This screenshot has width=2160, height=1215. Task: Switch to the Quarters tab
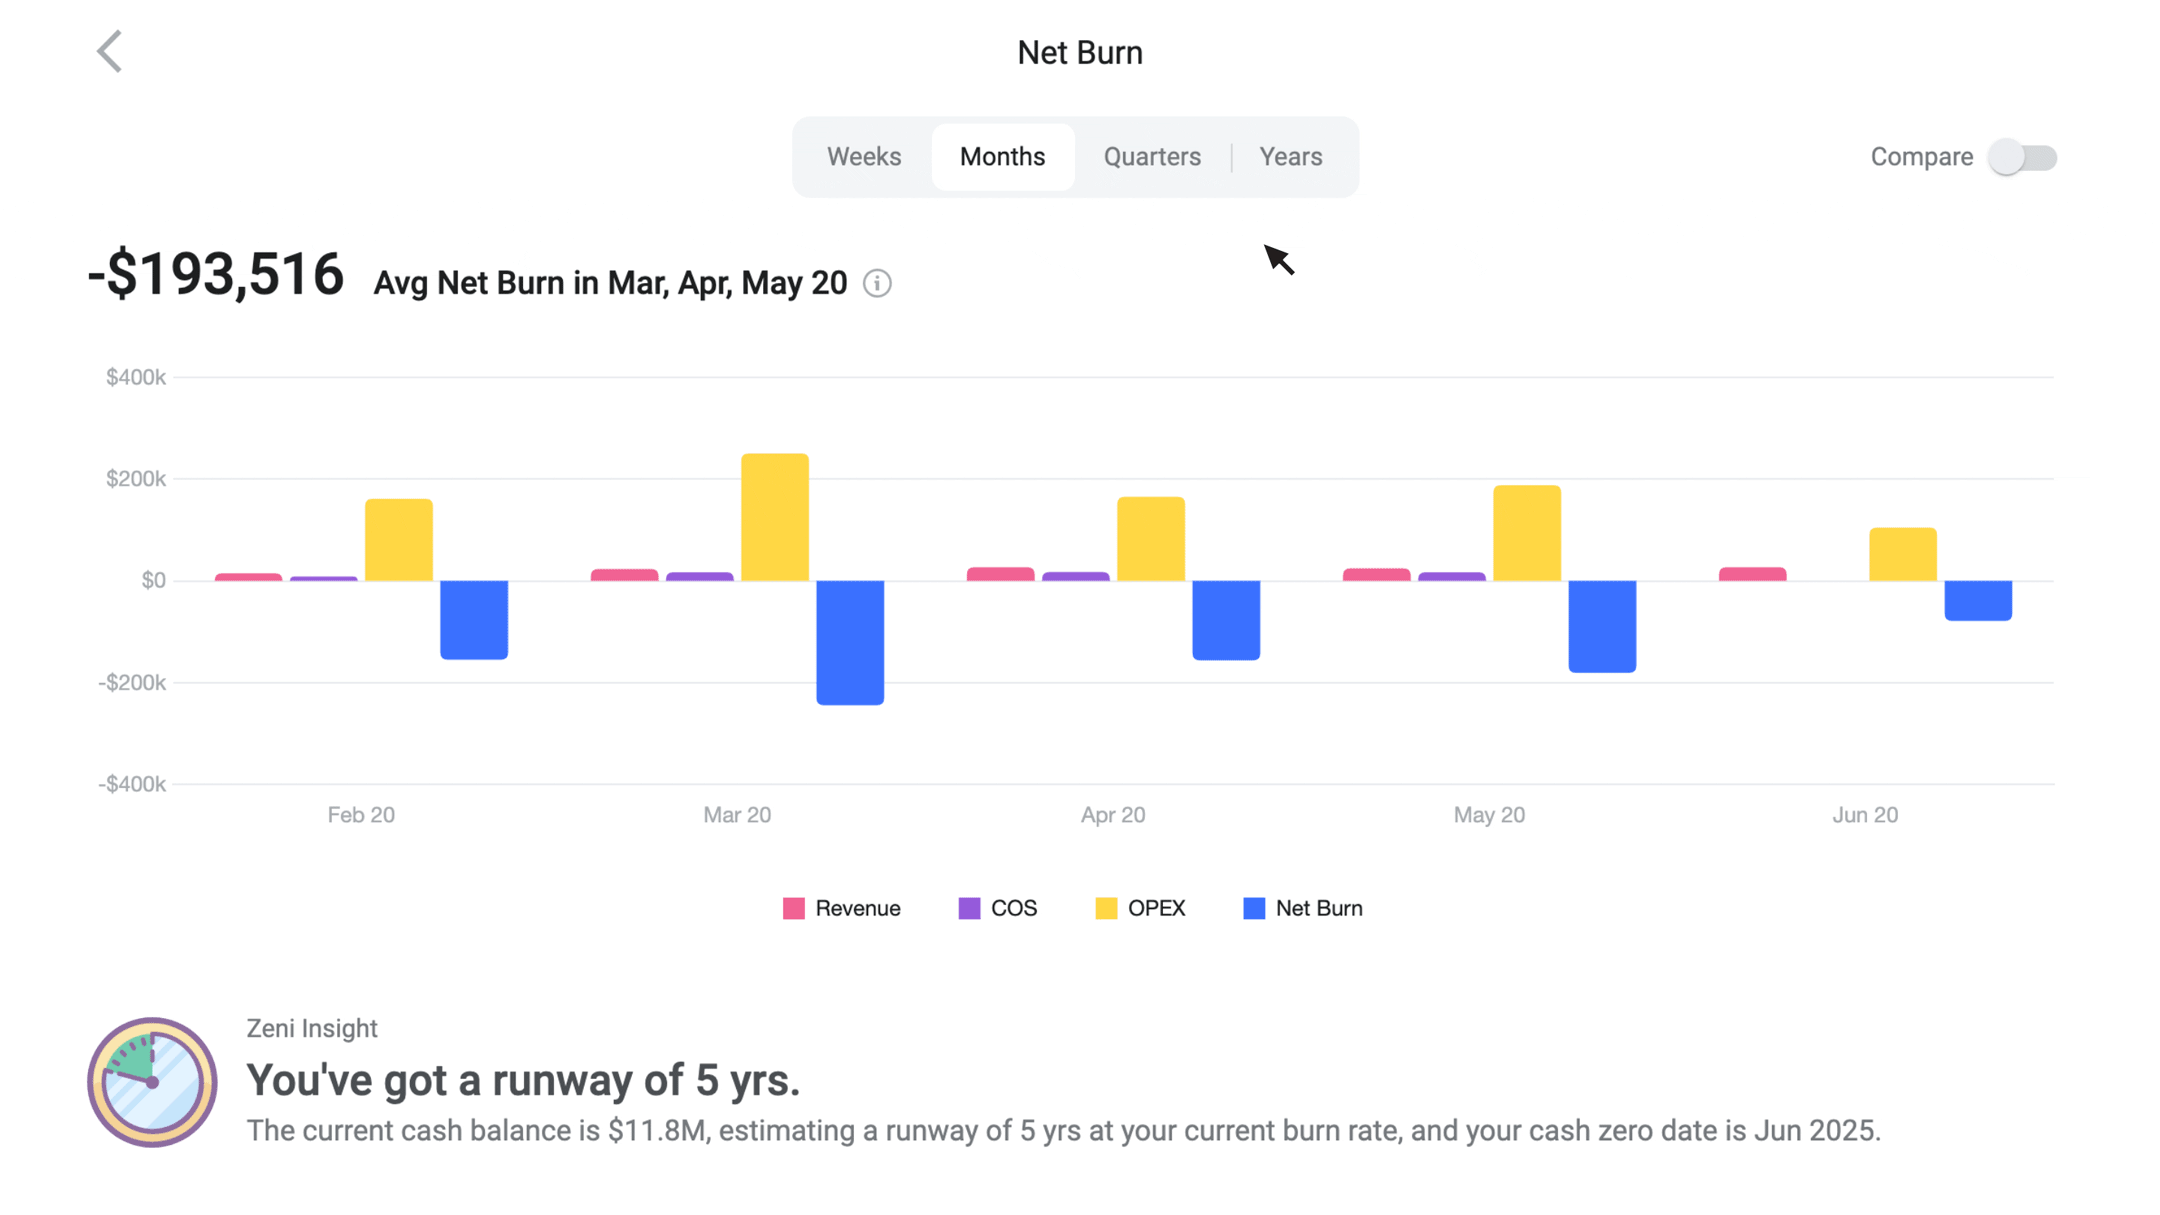pyautogui.click(x=1152, y=157)
